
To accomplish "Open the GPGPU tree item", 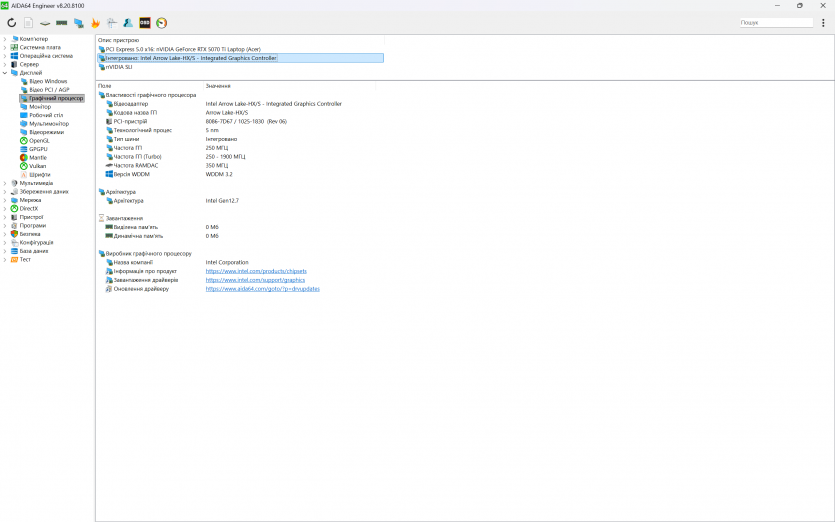I will pos(38,149).
